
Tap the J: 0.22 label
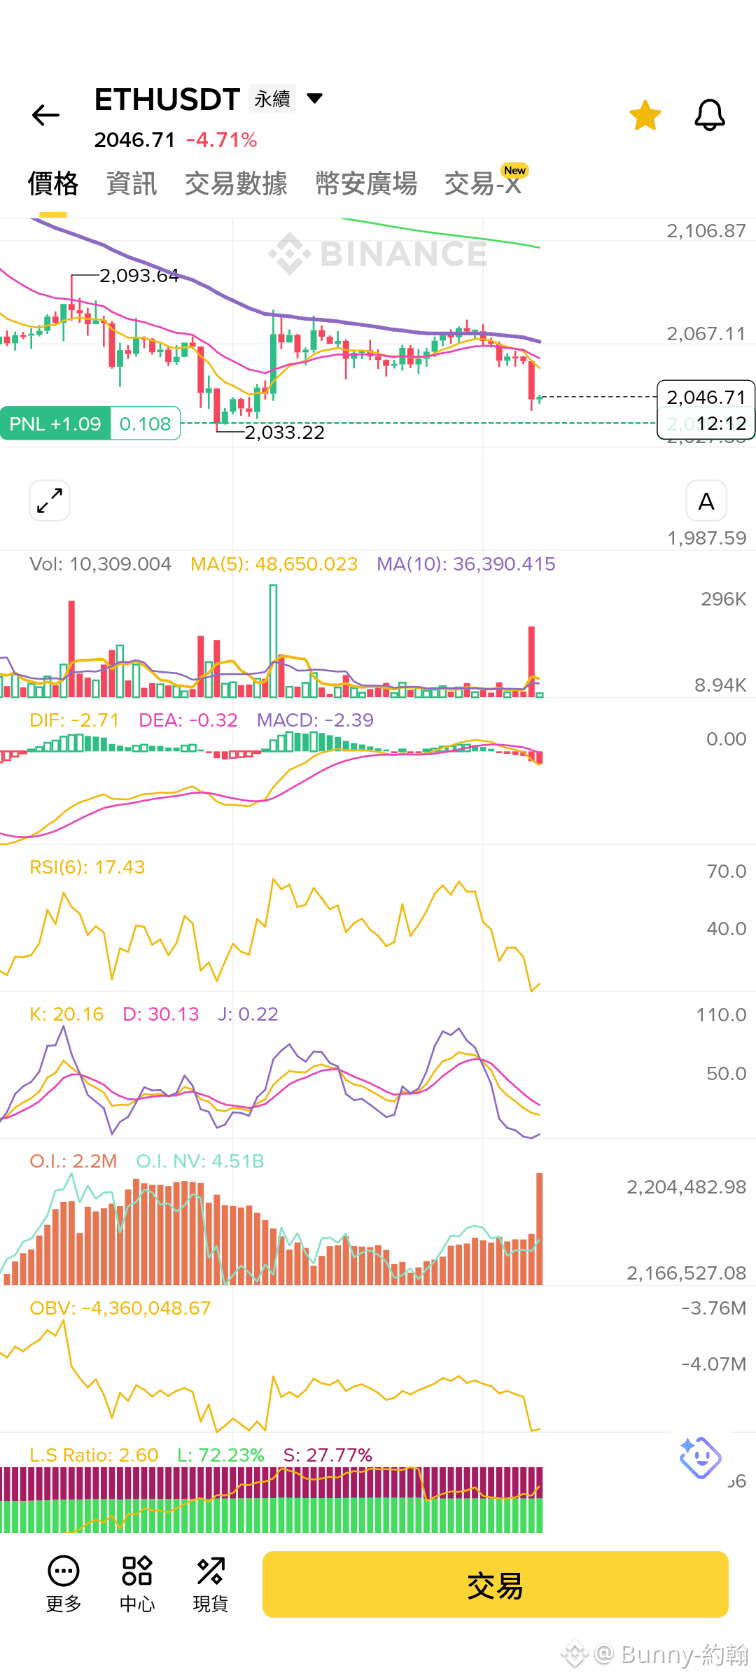coord(248,1014)
